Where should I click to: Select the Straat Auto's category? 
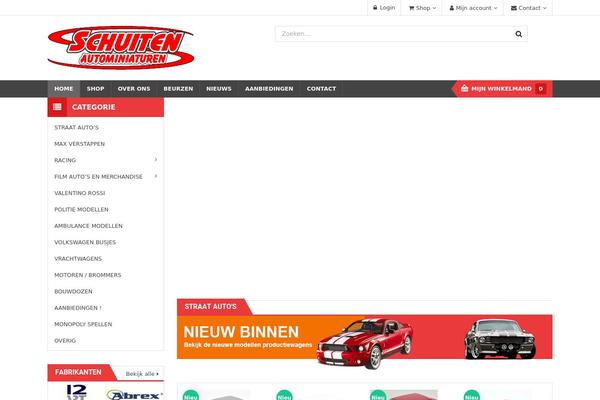coord(77,127)
